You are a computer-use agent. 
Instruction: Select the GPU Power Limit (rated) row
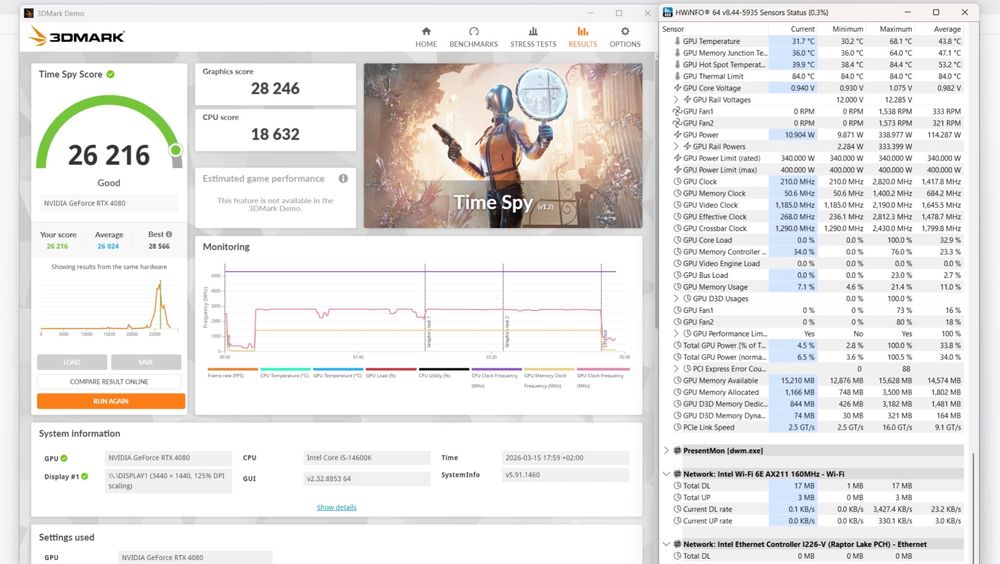[812, 158]
